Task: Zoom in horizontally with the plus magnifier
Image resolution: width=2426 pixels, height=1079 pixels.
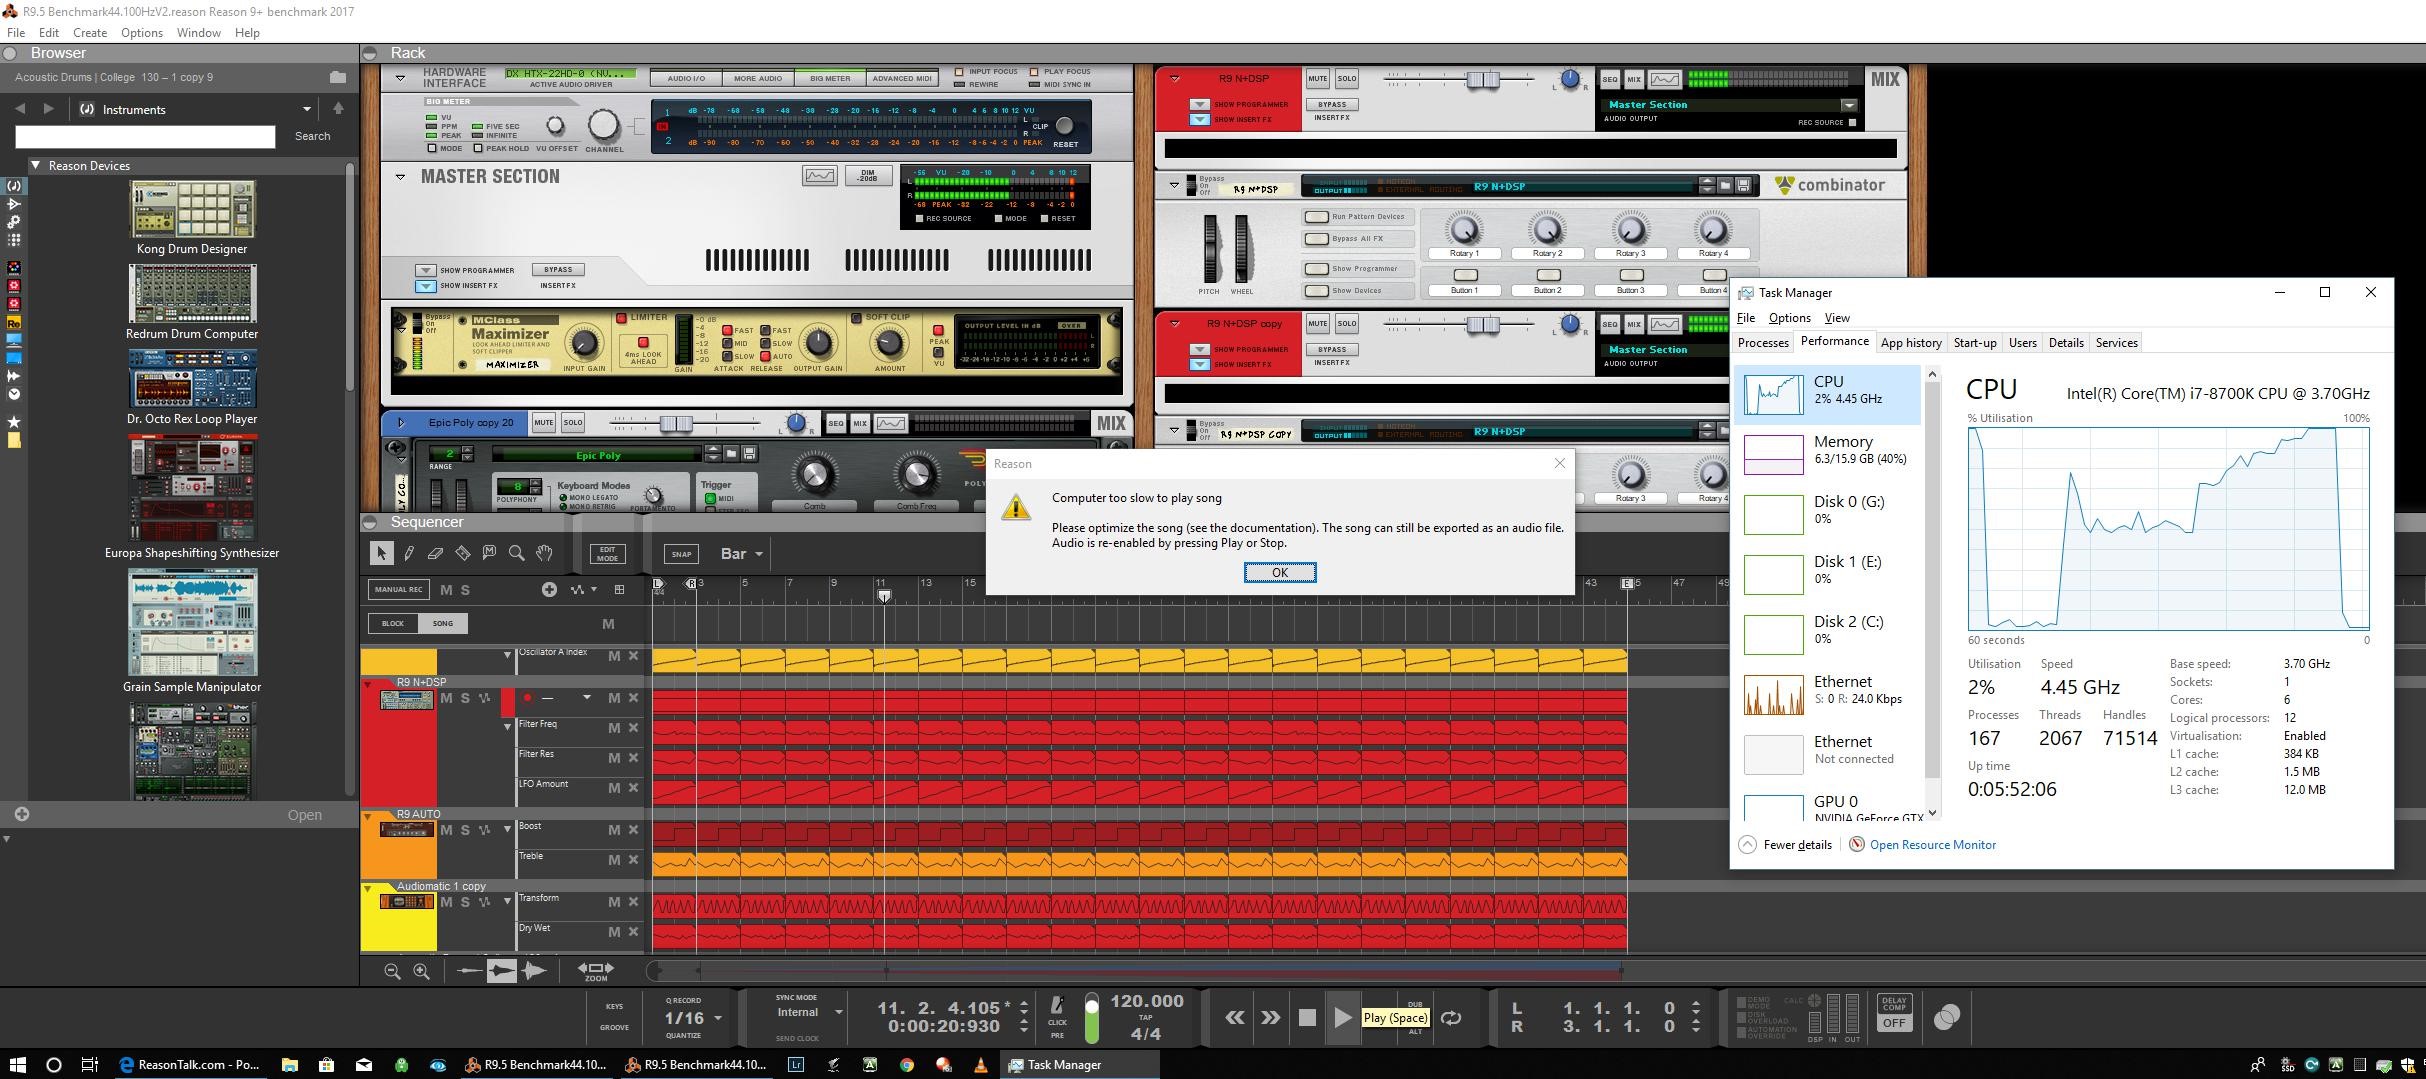Action: click(421, 970)
